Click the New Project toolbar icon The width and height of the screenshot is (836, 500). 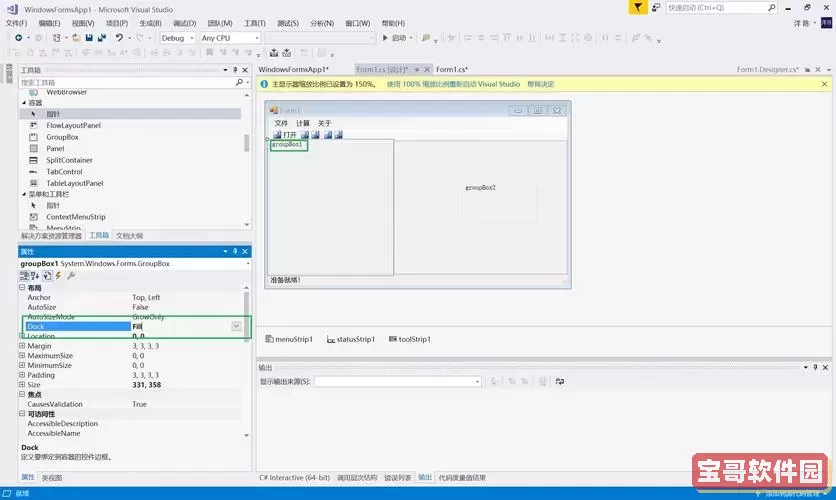point(57,38)
